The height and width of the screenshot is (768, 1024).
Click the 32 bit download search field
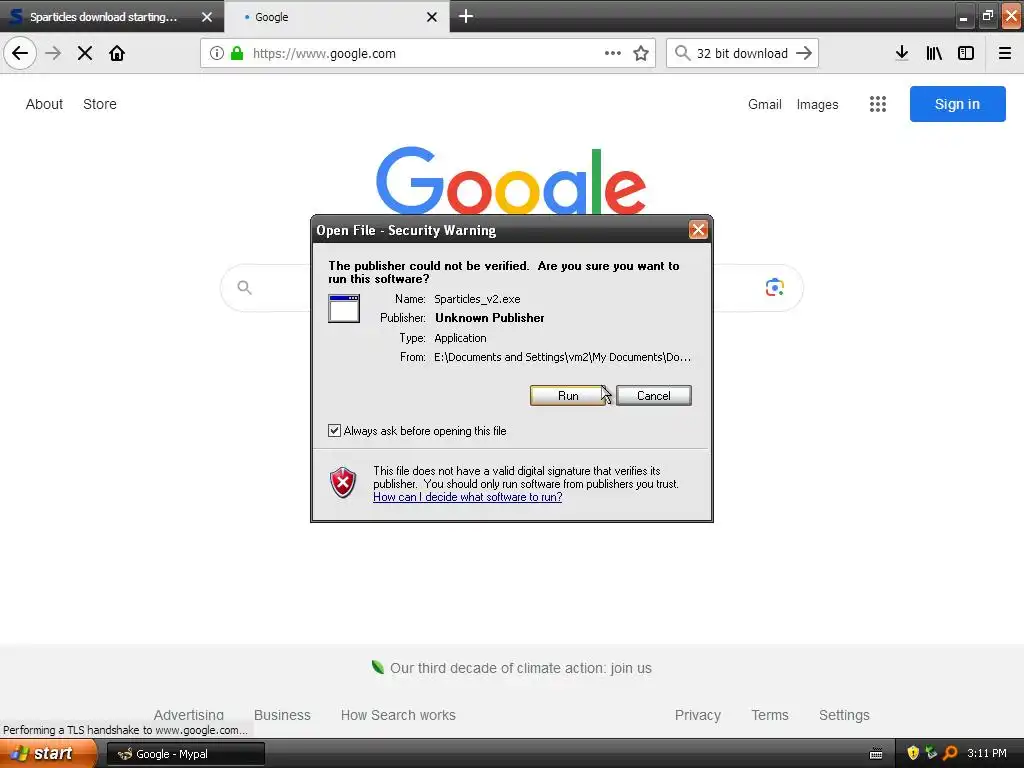click(x=742, y=54)
